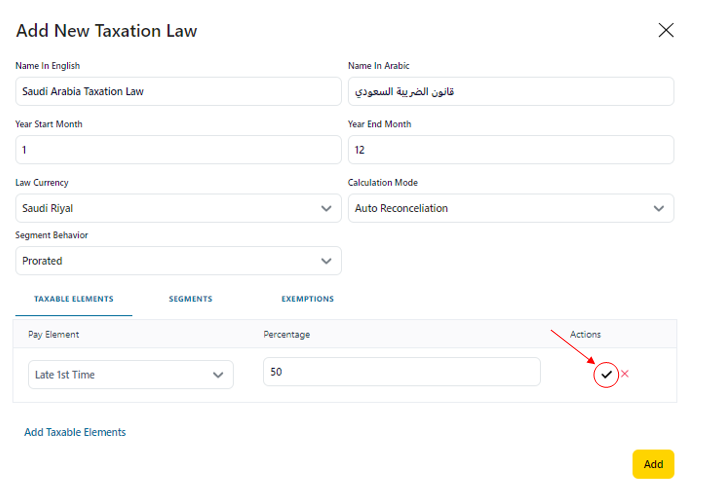Click the Auto Reconciliation chevron arrow

658,208
